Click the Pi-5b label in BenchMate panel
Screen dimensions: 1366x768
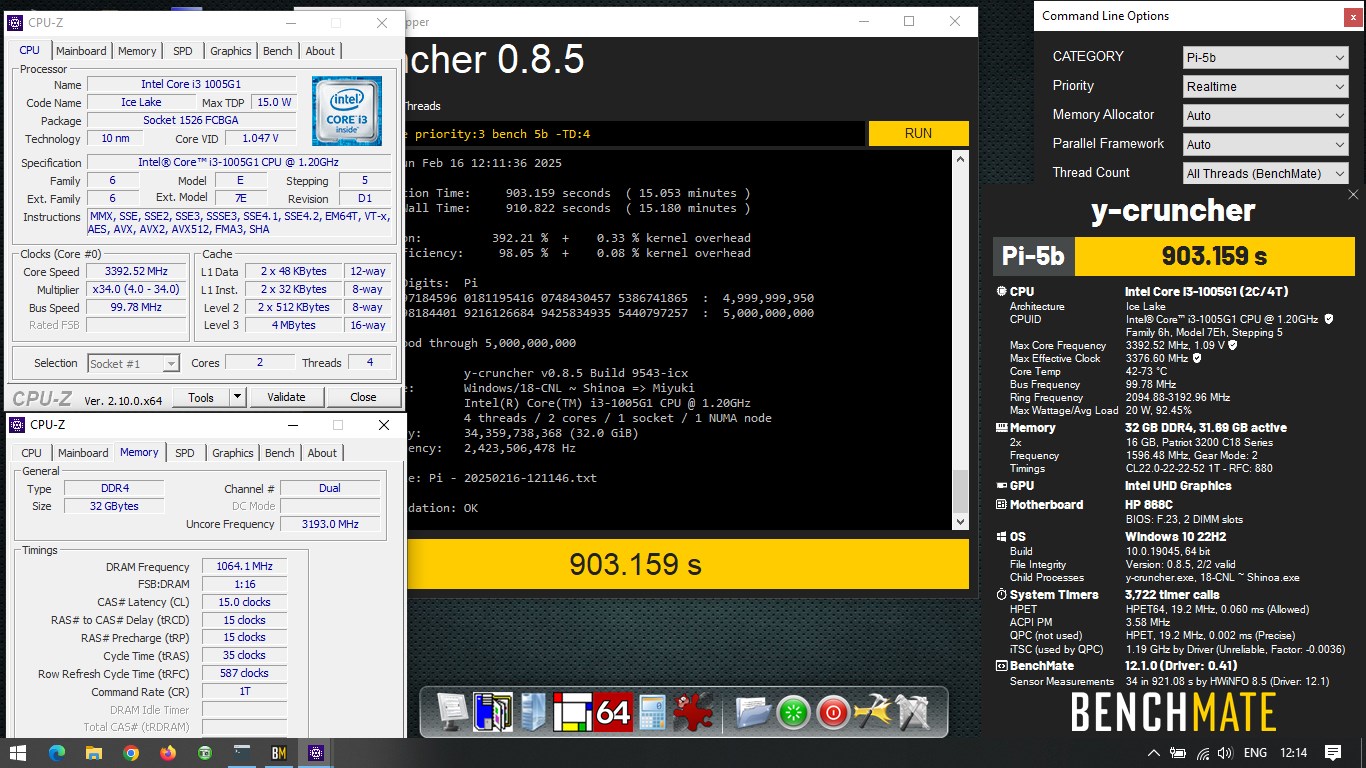pyautogui.click(x=1033, y=257)
